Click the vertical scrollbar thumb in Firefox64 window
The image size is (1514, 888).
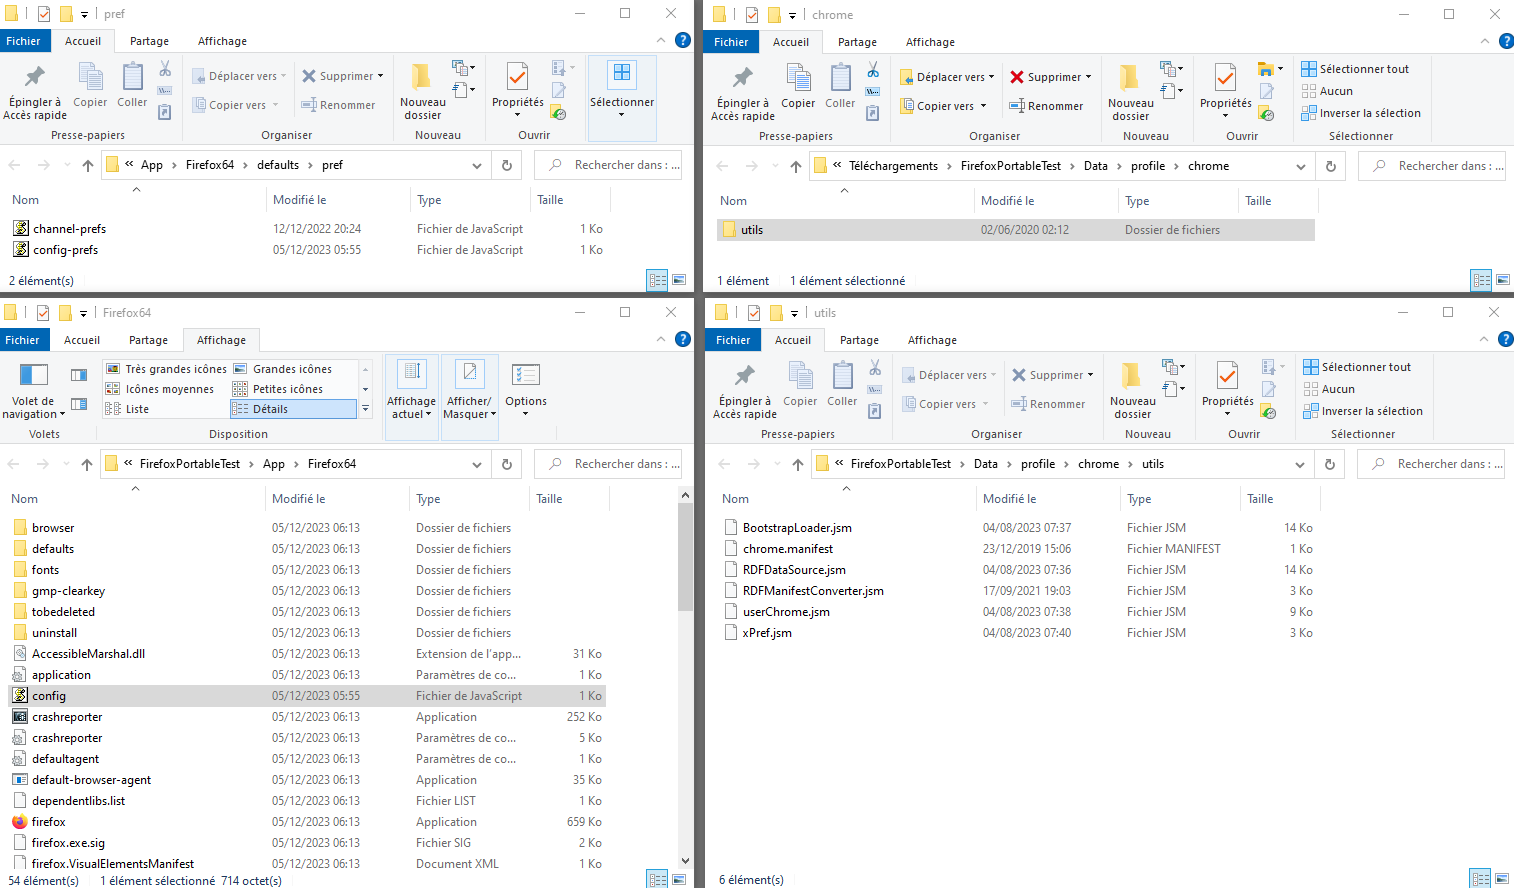685,557
